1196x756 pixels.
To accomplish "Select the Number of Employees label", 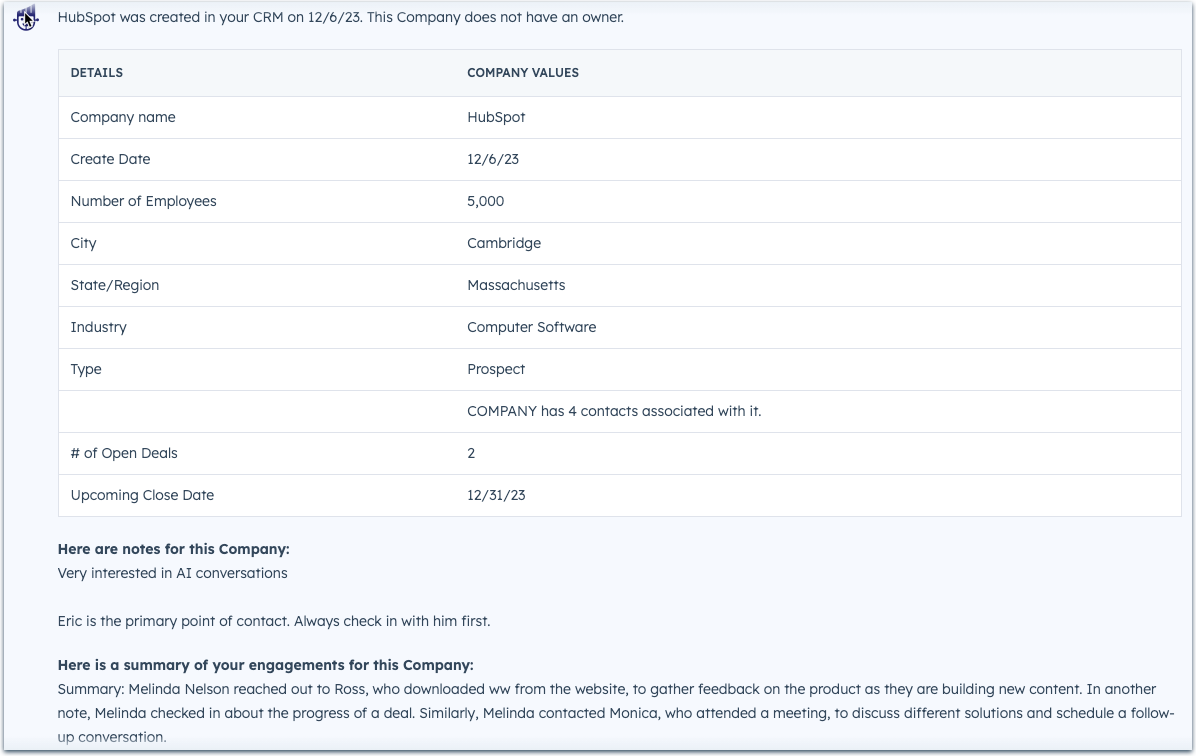I will pyautogui.click(x=143, y=201).
